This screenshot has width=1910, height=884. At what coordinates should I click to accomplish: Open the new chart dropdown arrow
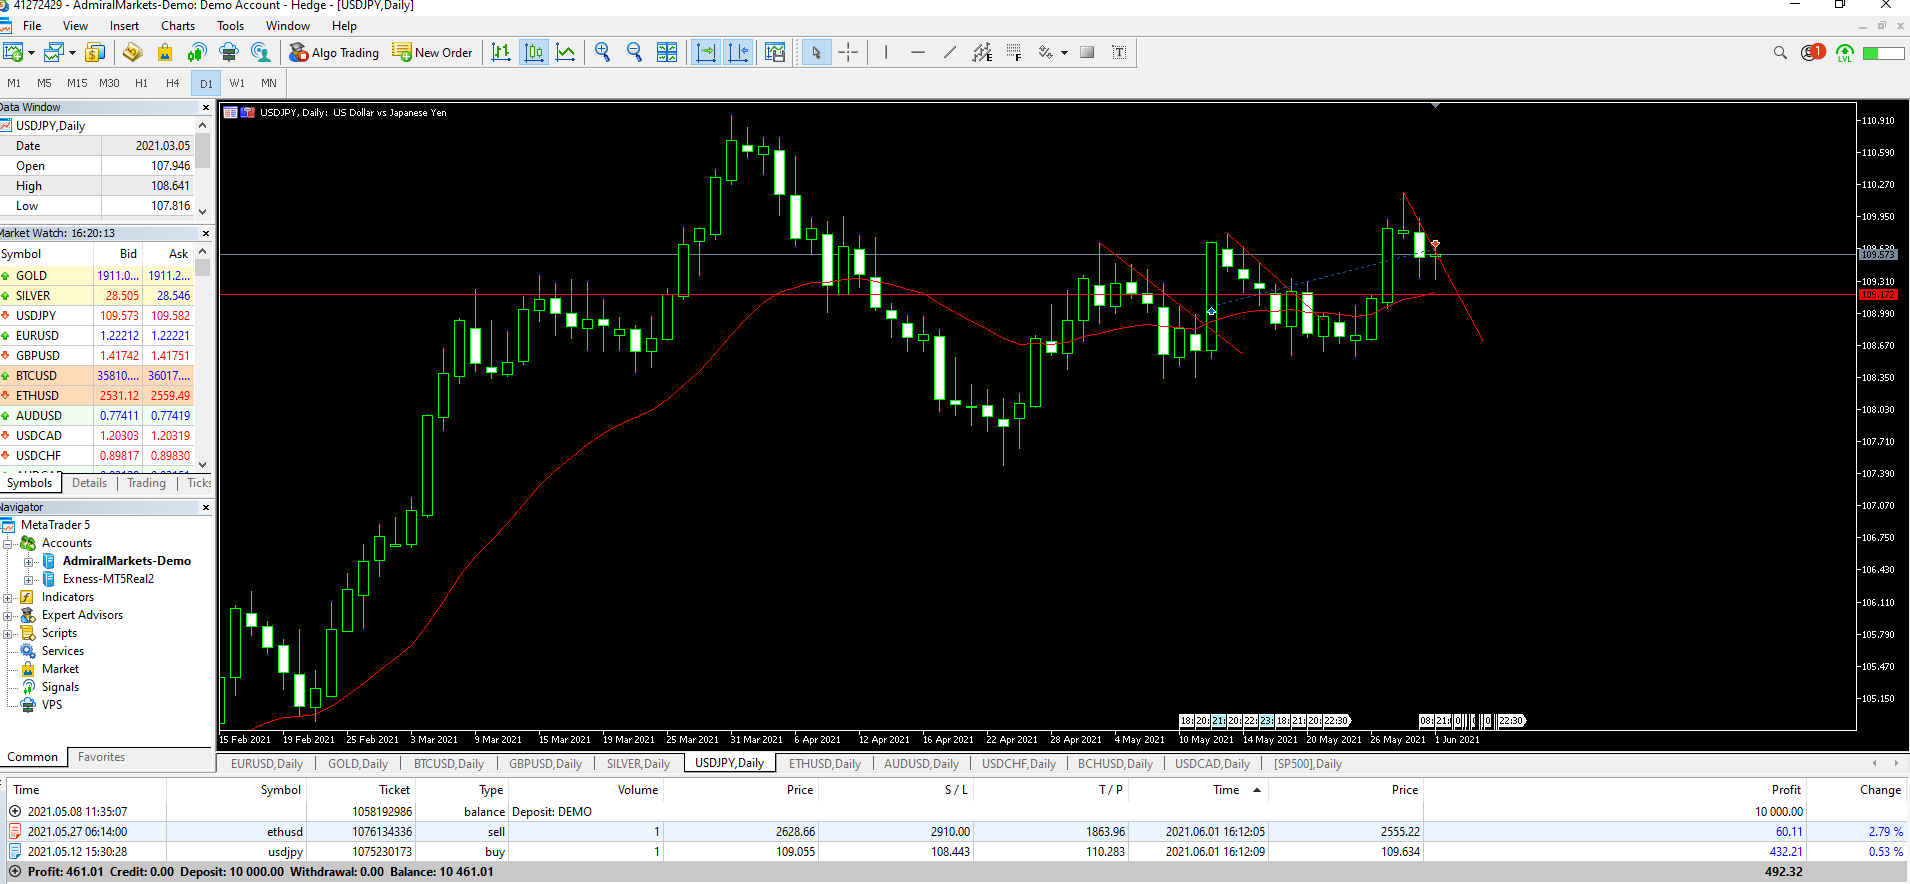pos(32,52)
